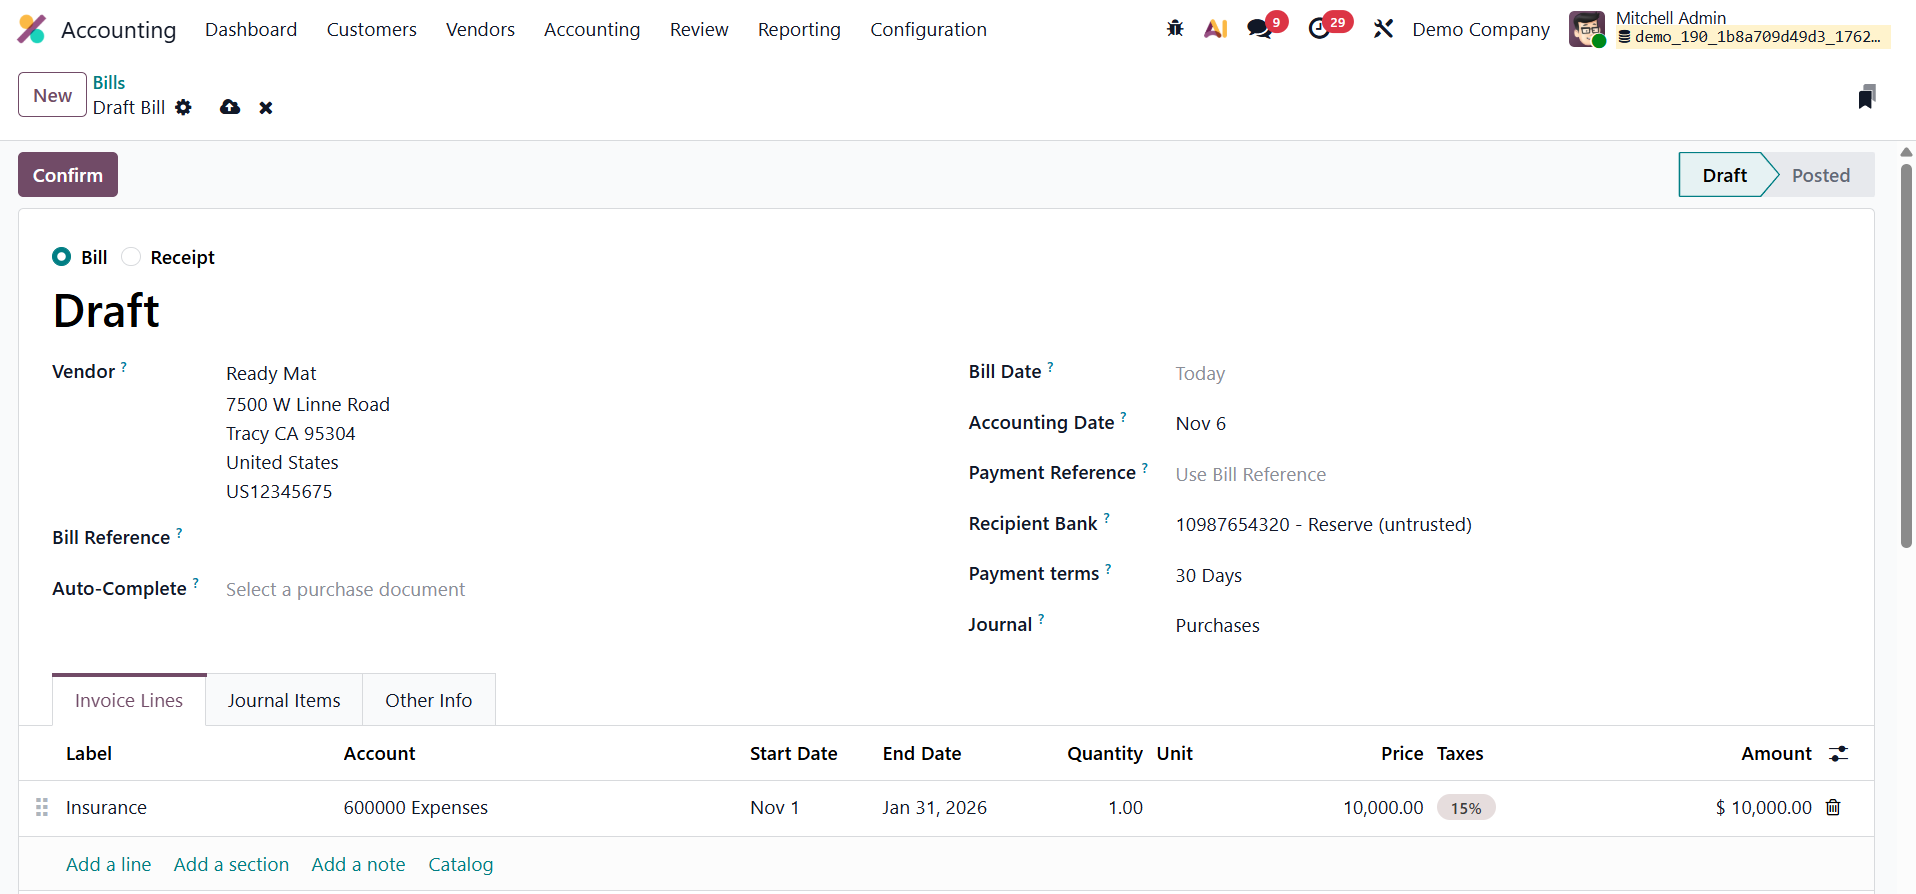
Task: Select the Receipt radio button
Action: 131,257
